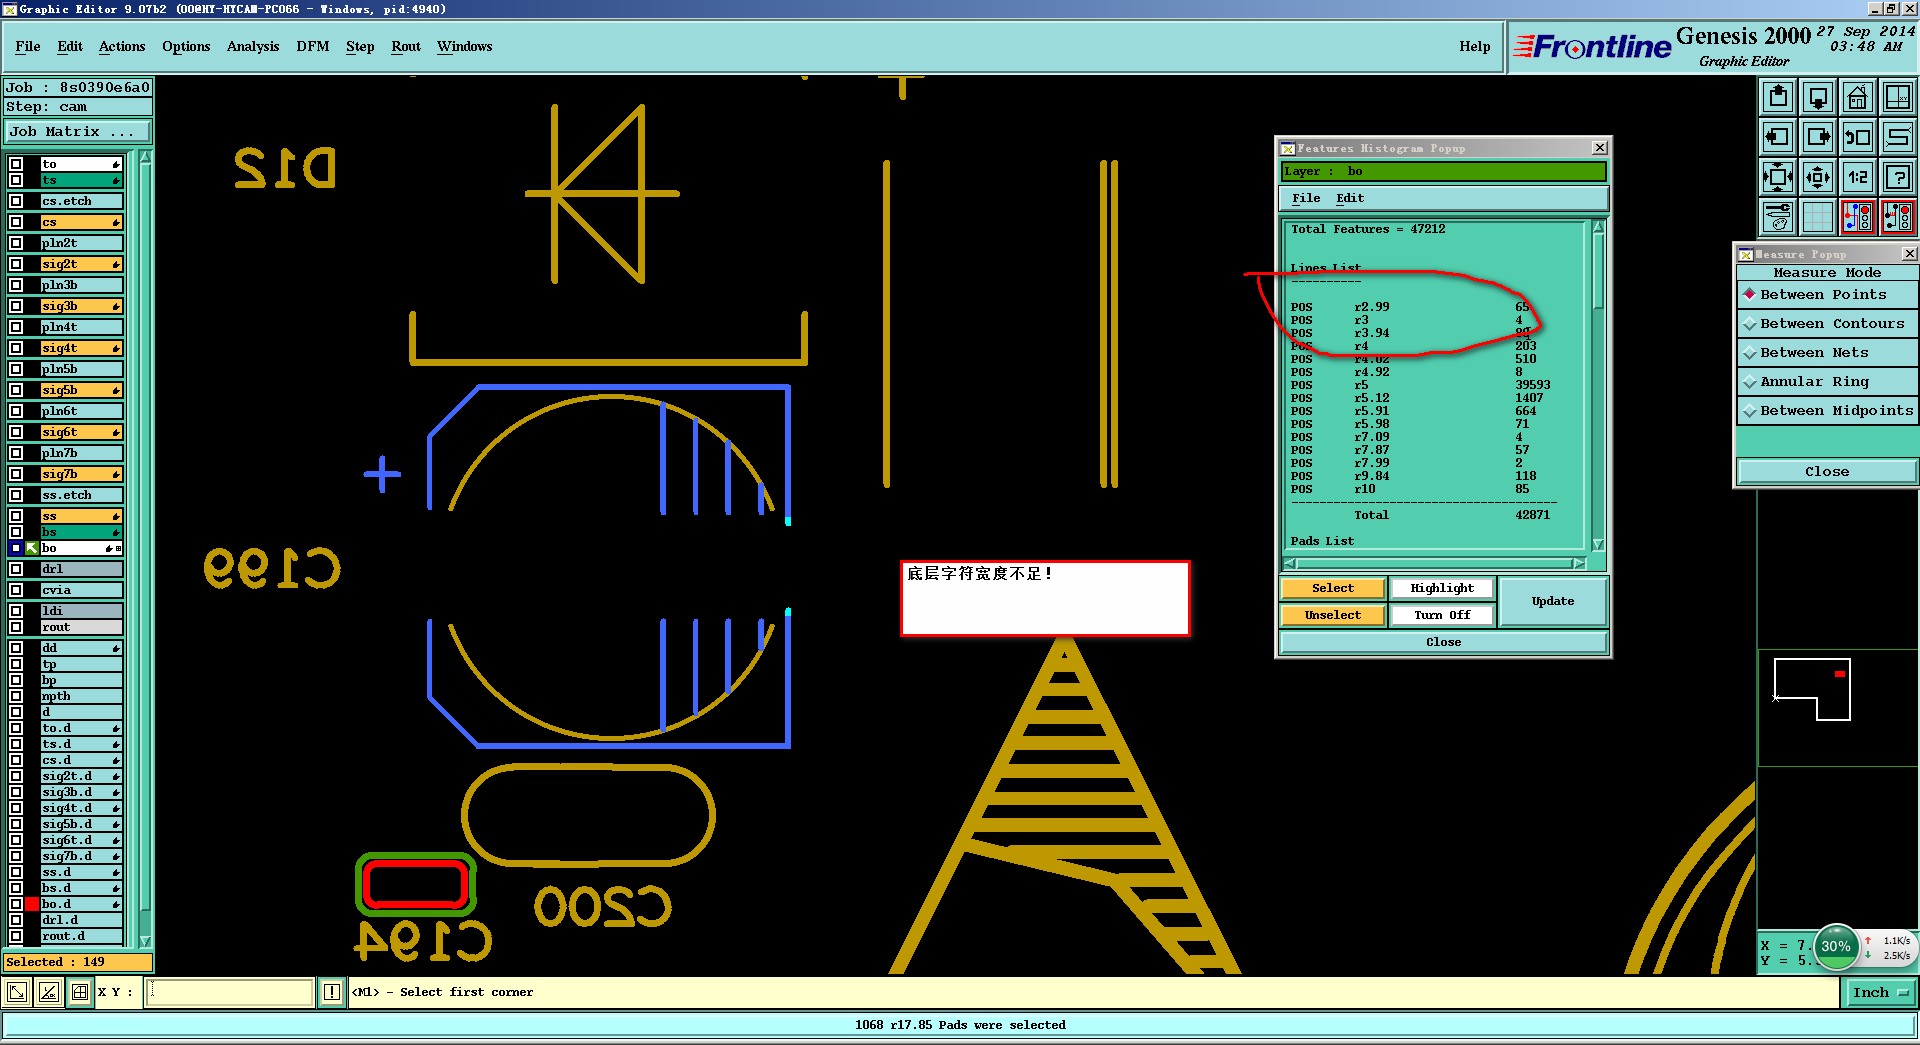Click the previous view undo icon

coord(1858,137)
